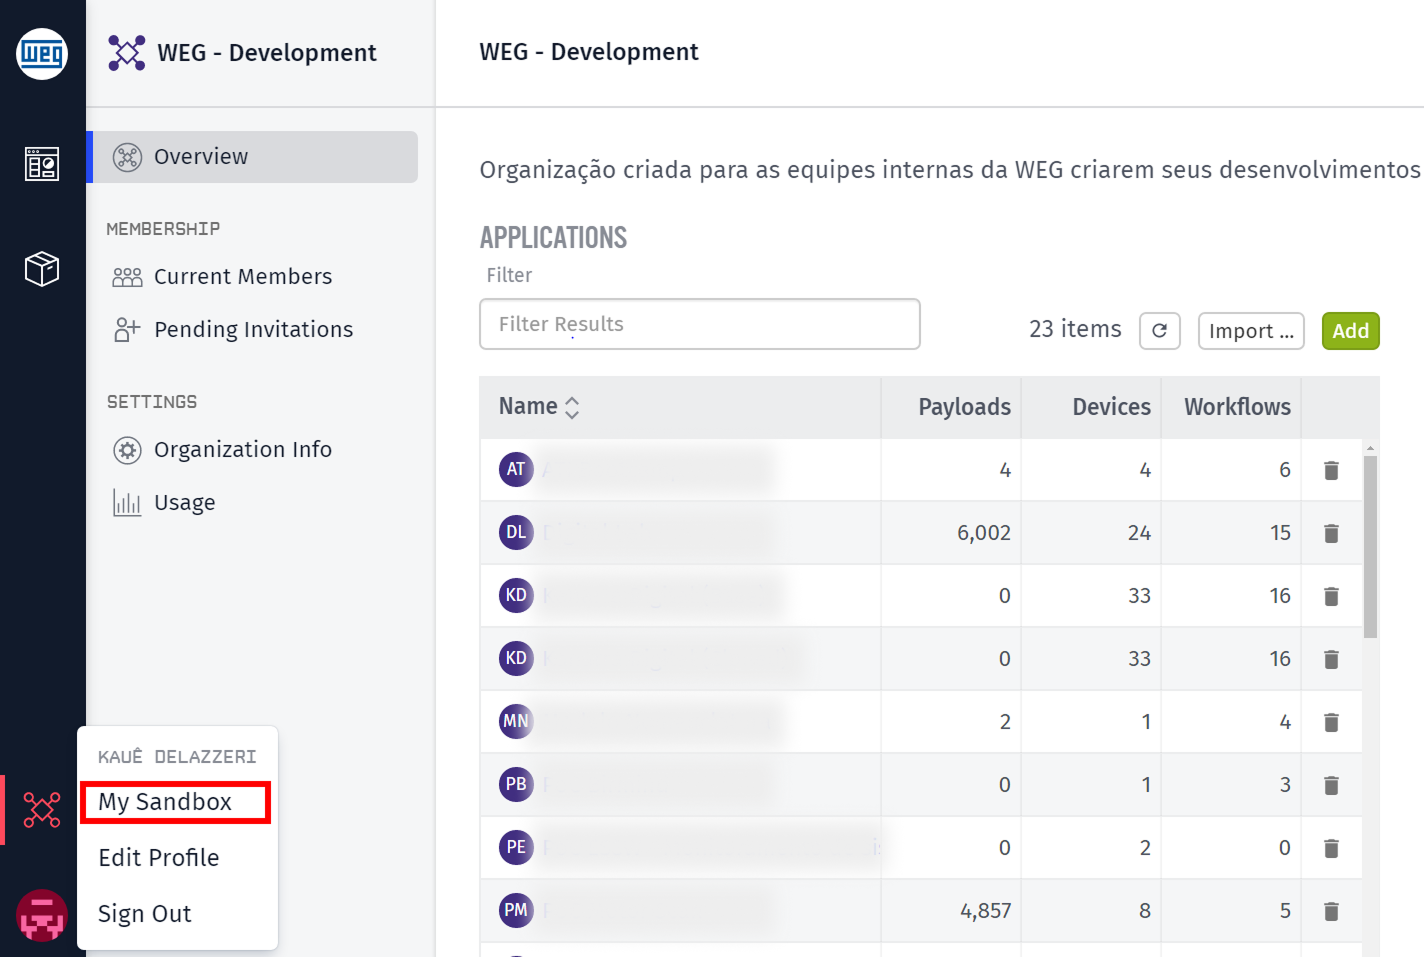This screenshot has height=957, width=1424.
Task: Focus the Filter Results input field
Action: [699, 324]
